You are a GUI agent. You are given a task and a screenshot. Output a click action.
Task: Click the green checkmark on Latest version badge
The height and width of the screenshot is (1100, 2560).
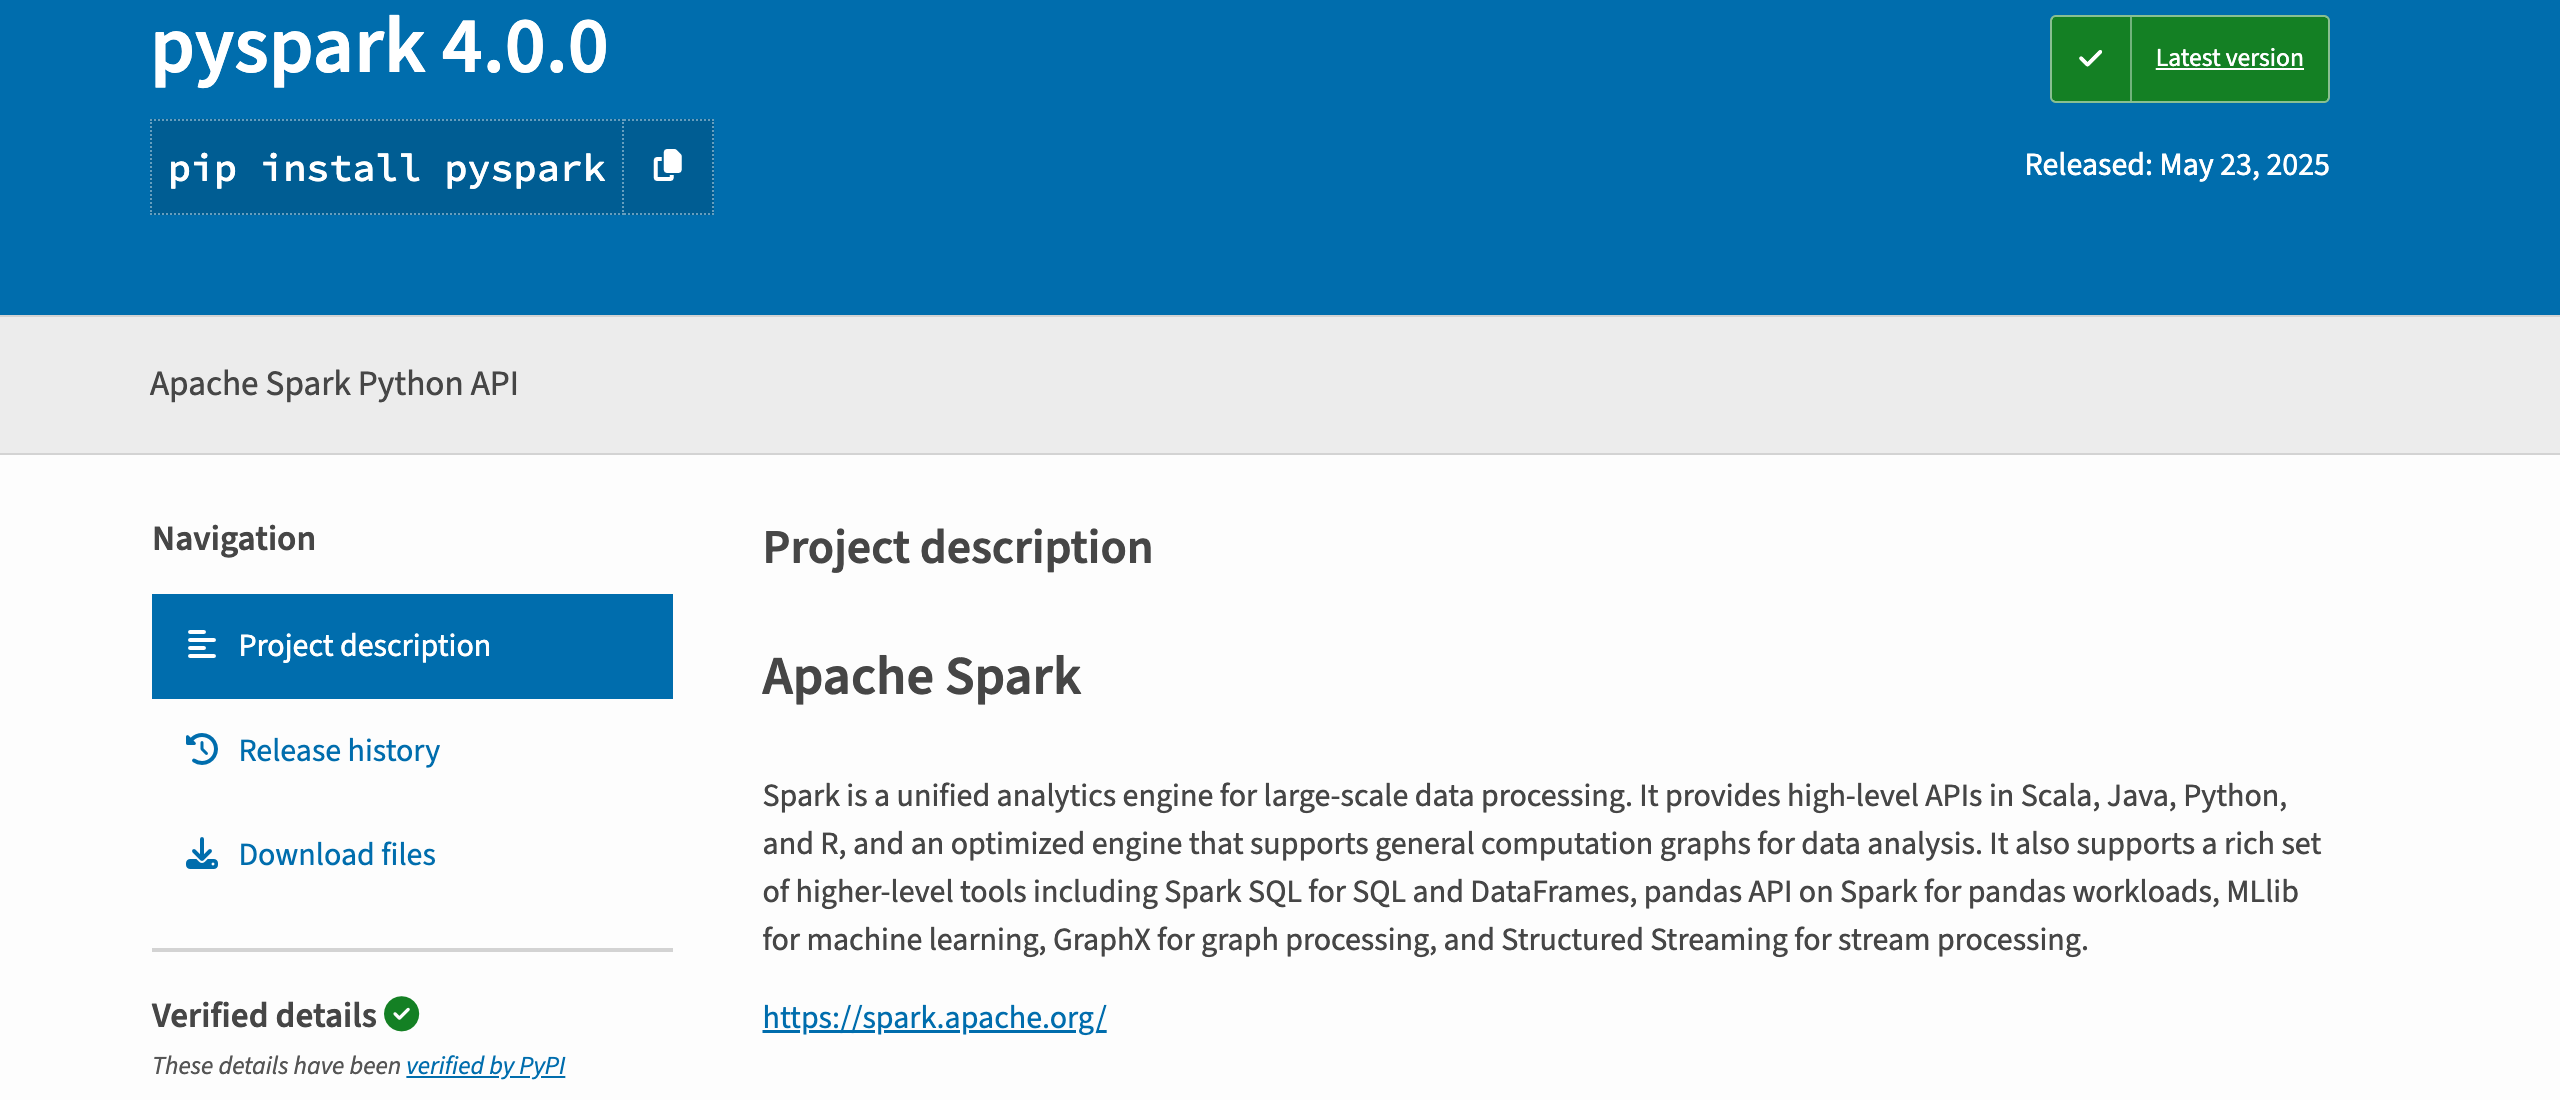click(x=2089, y=57)
